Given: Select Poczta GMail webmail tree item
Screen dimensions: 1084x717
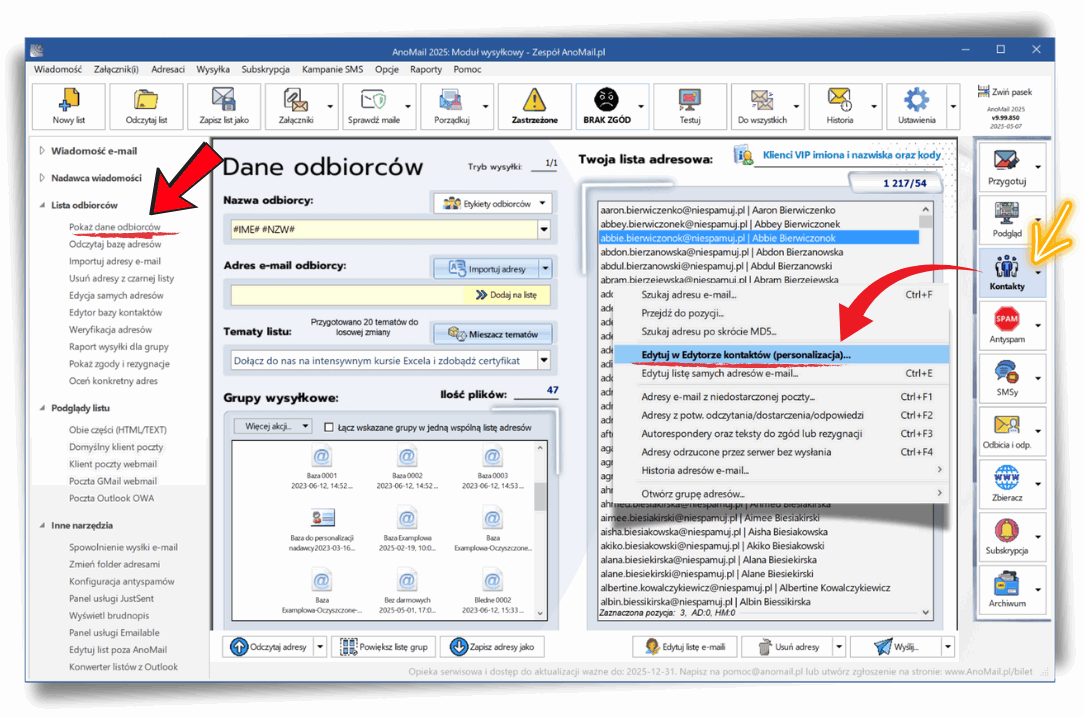Looking at the screenshot, I should (x=113, y=481).
